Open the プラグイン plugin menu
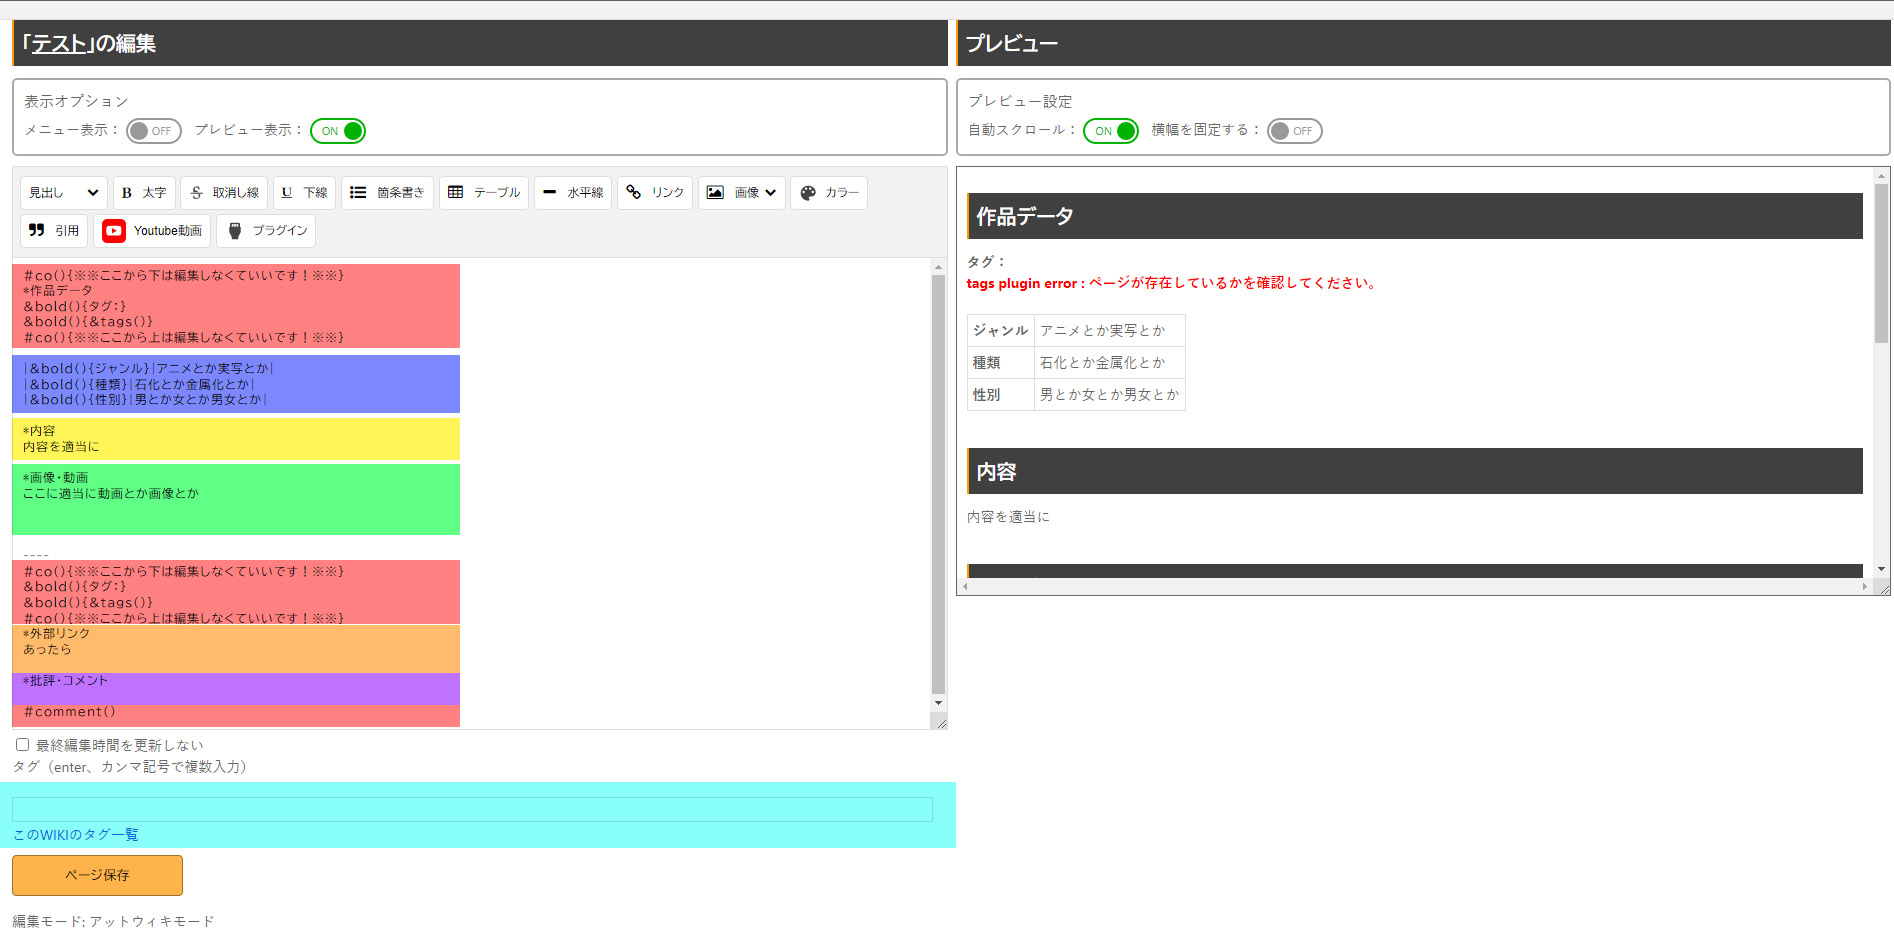 point(266,231)
